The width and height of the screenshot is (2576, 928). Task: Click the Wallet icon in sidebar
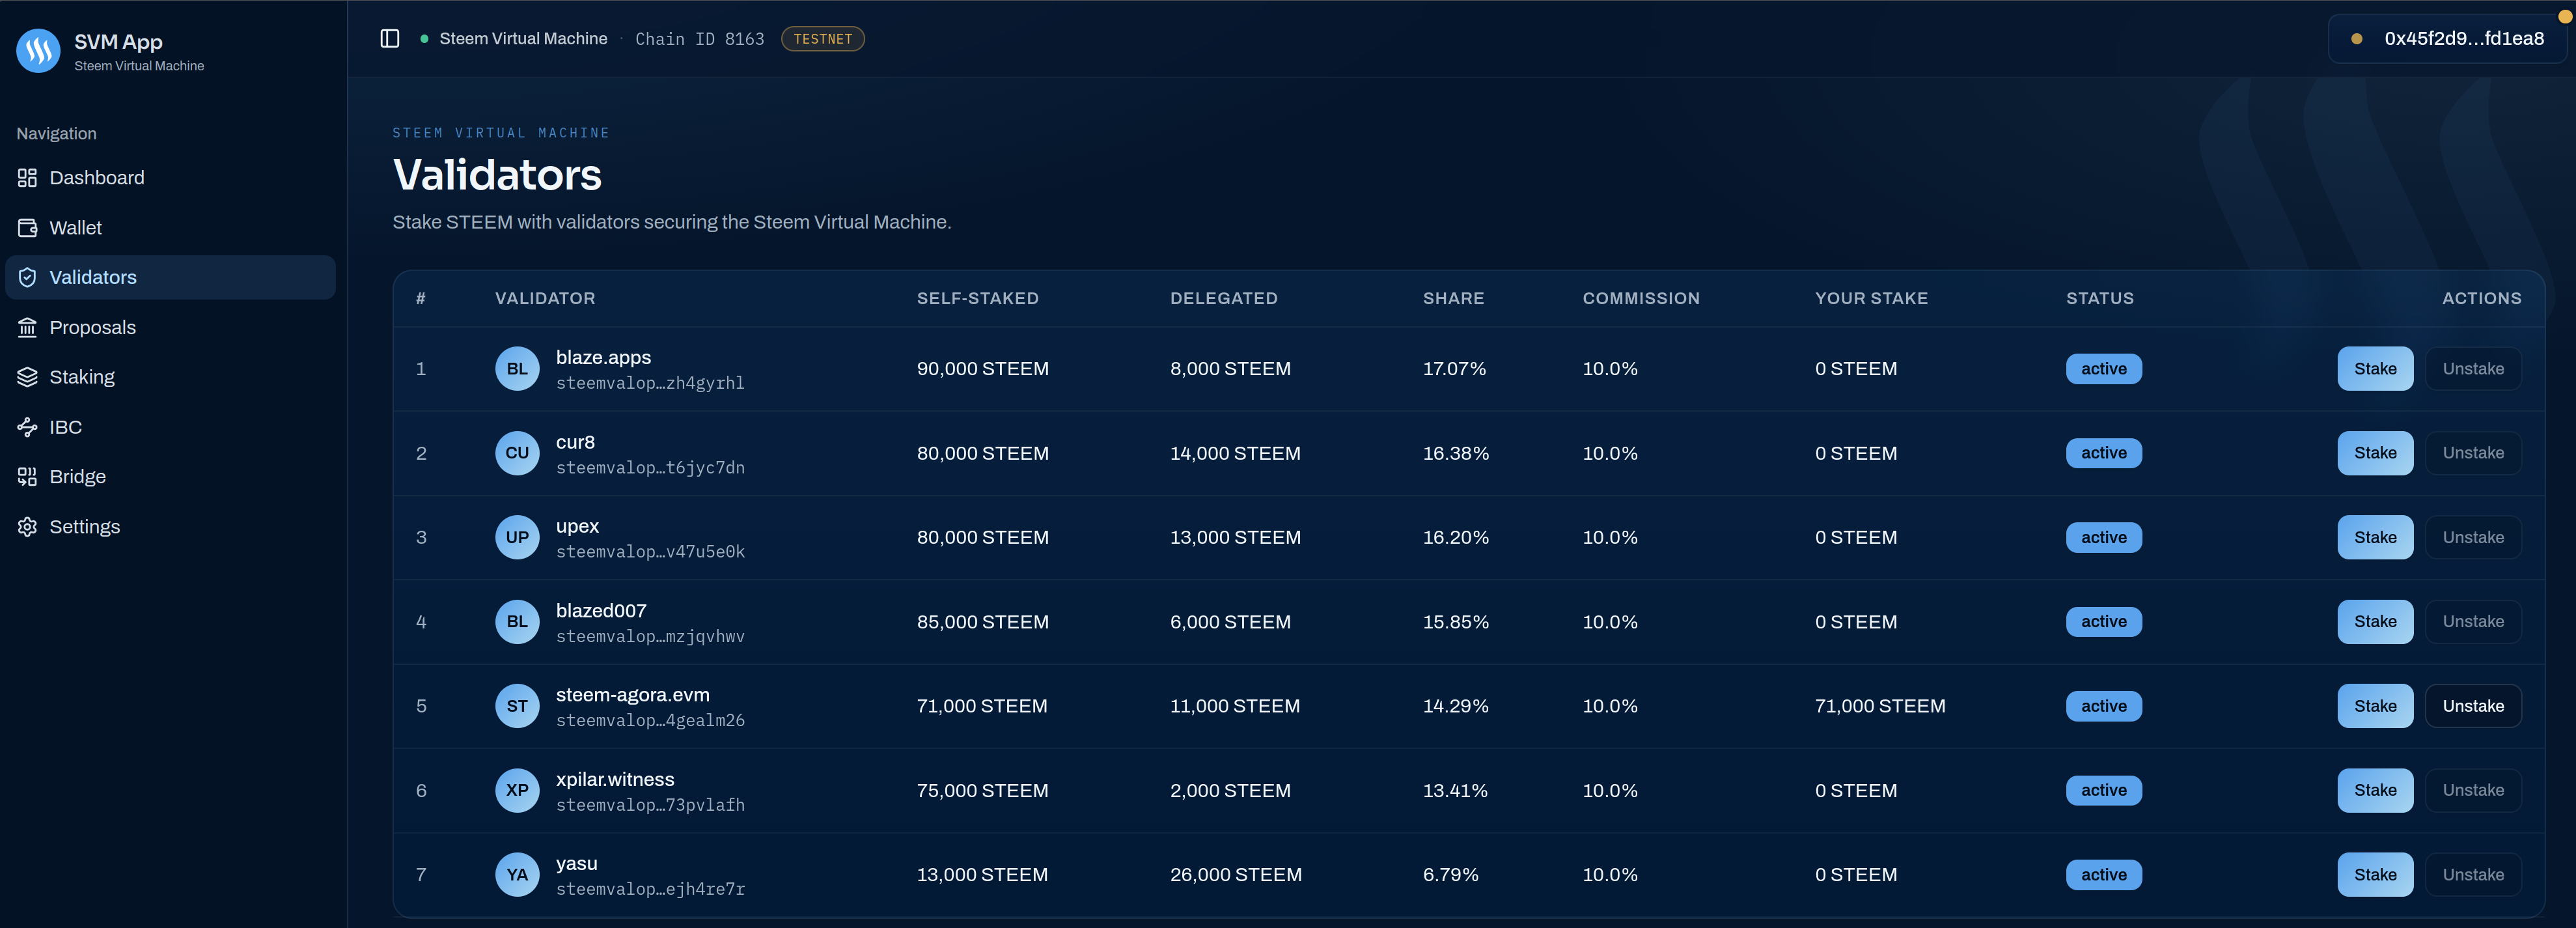tap(27, 228)
